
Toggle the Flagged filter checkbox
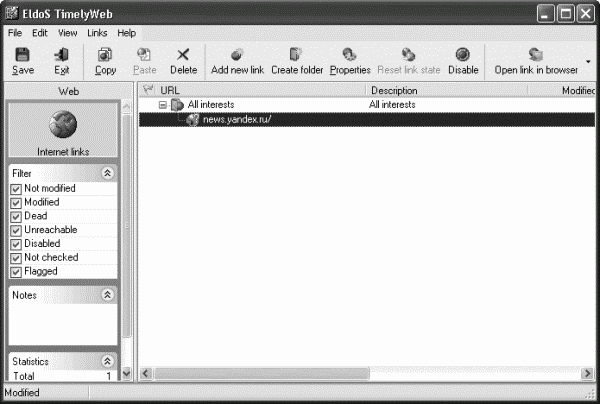coord(16,272)
